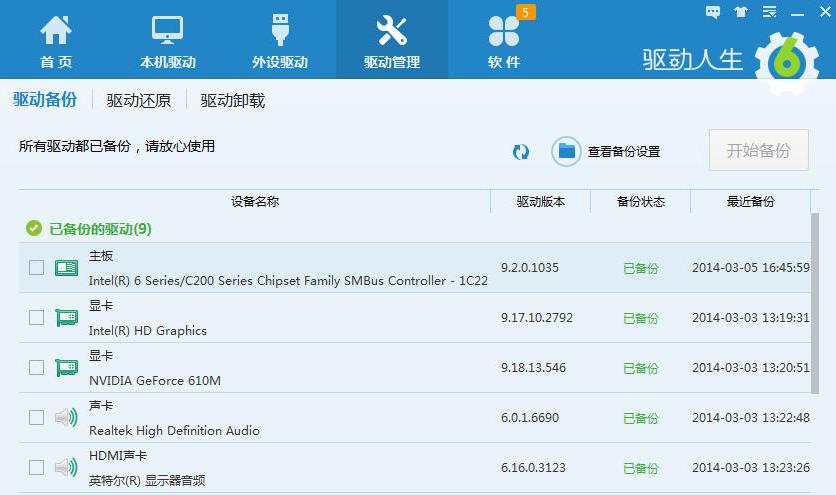Collapse the 已备份的驱动(9) group
Screen dimensions: 836x495
pos(33,229)
